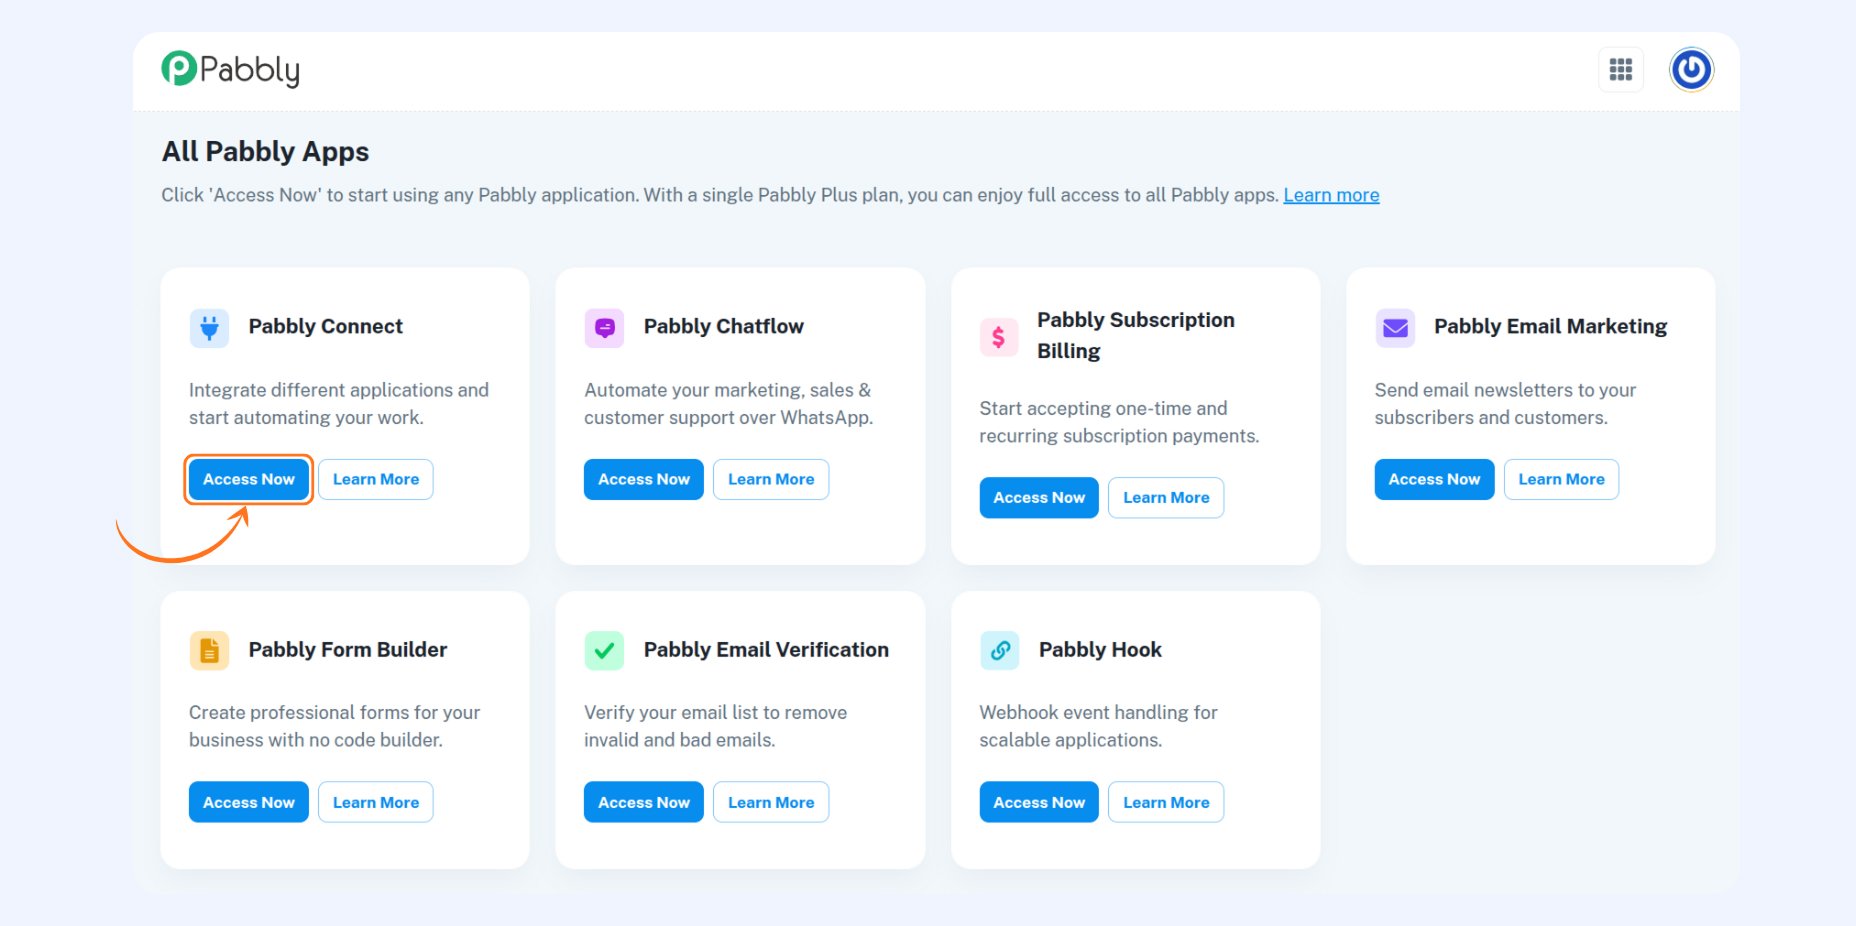Click the Pabbly Chatflow chat bubble icon

[x=603, y=327]
